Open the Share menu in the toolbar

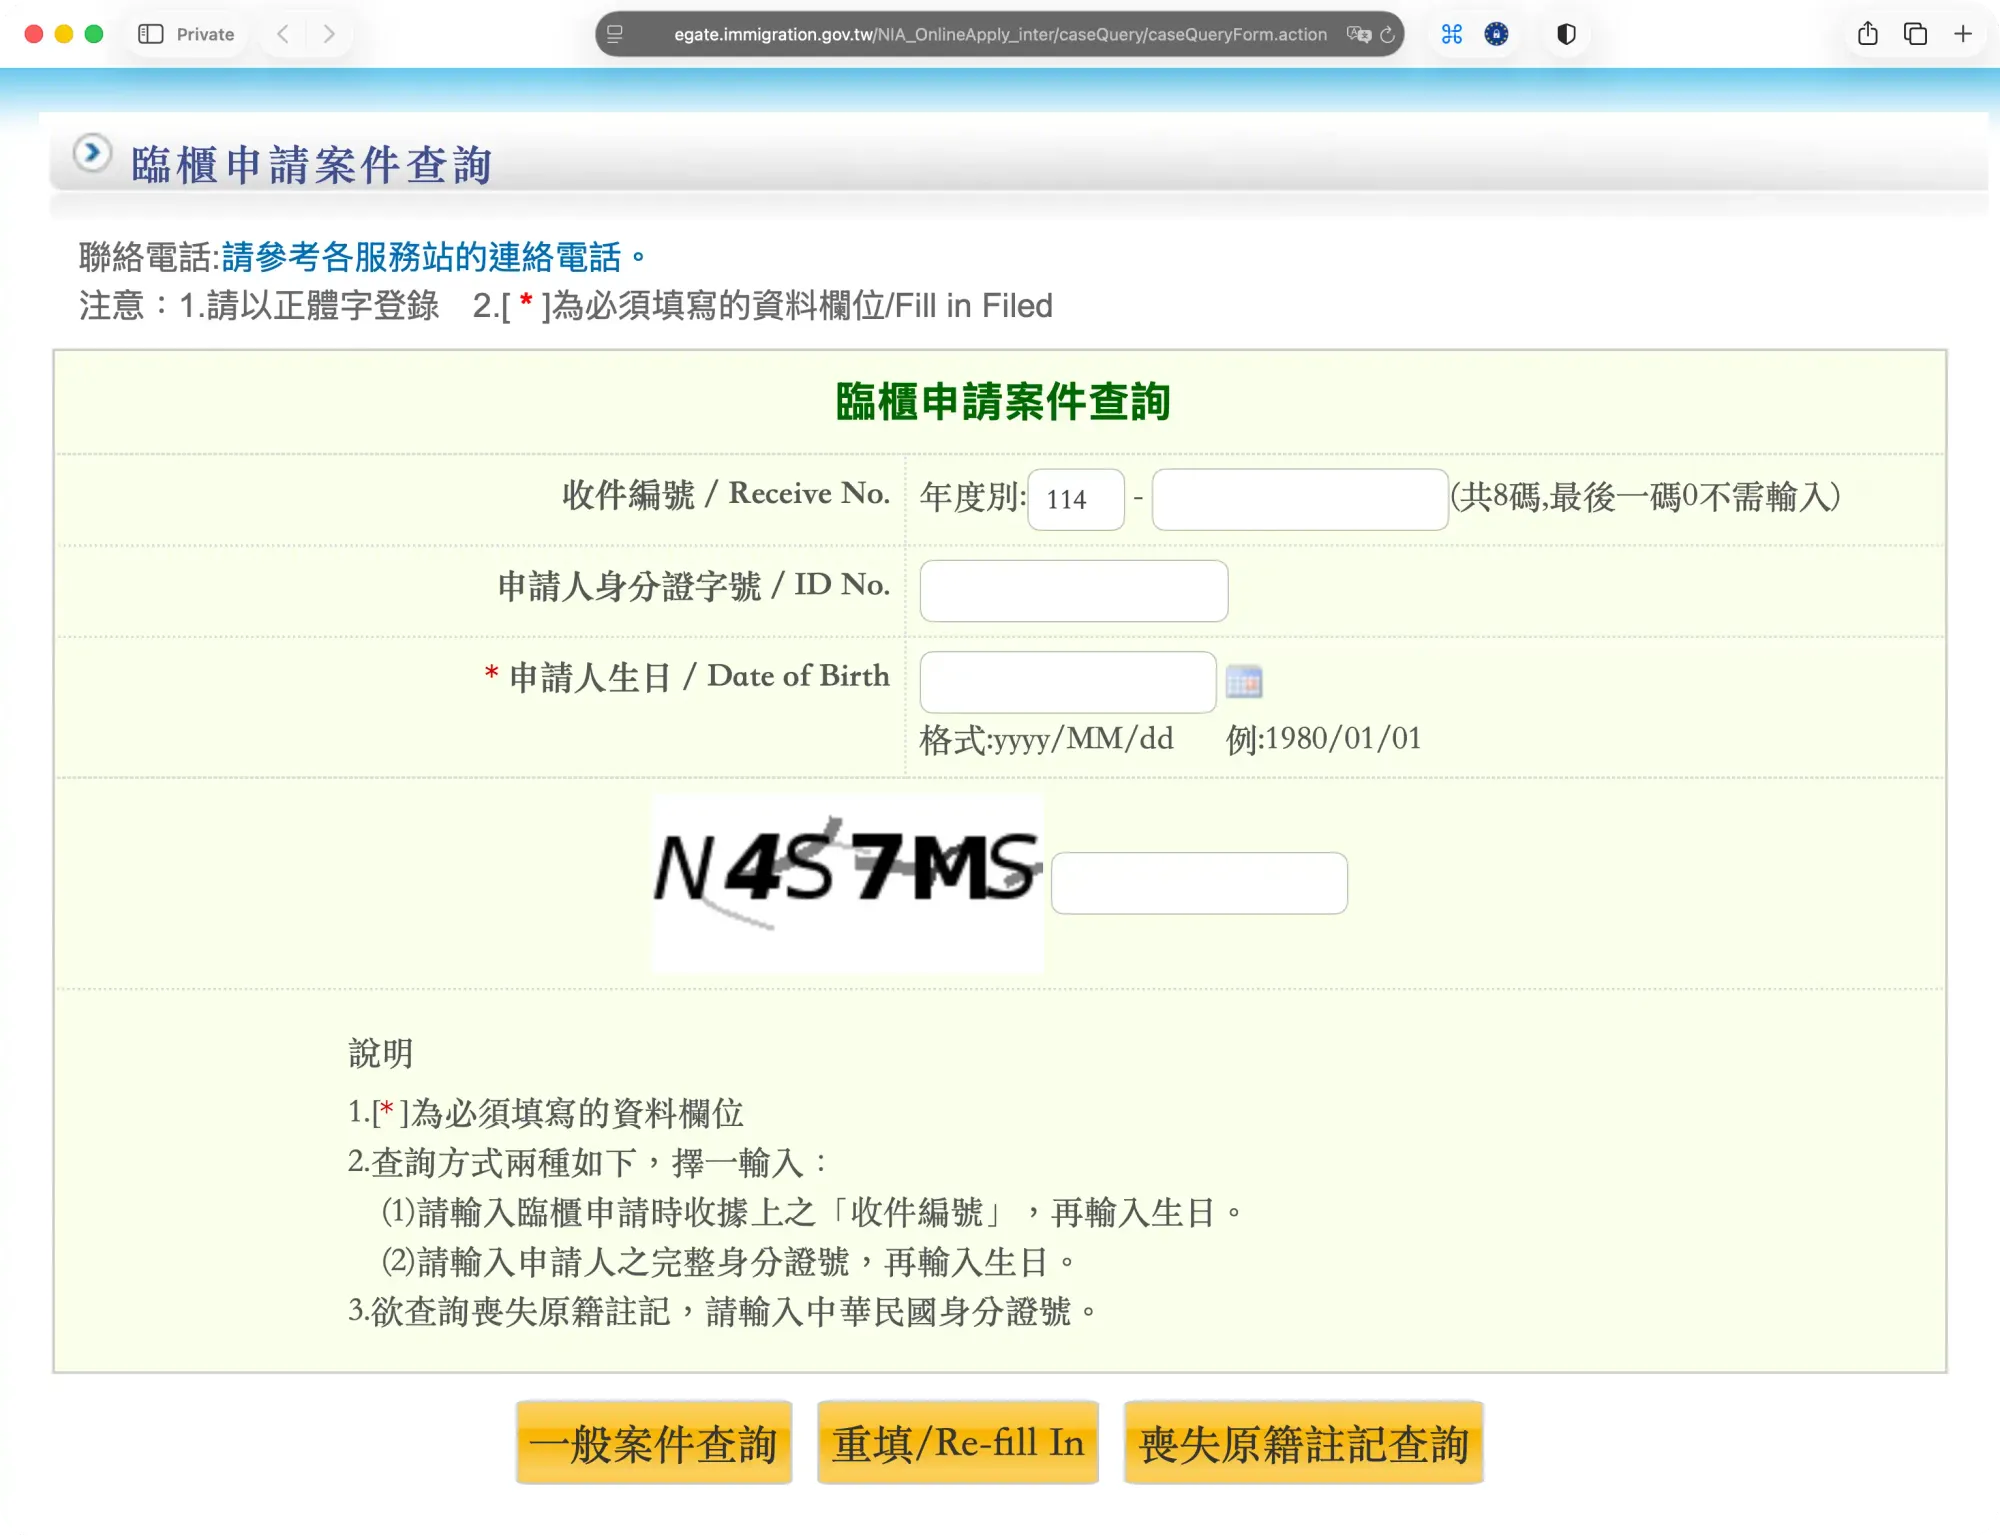coord(1866,33)
